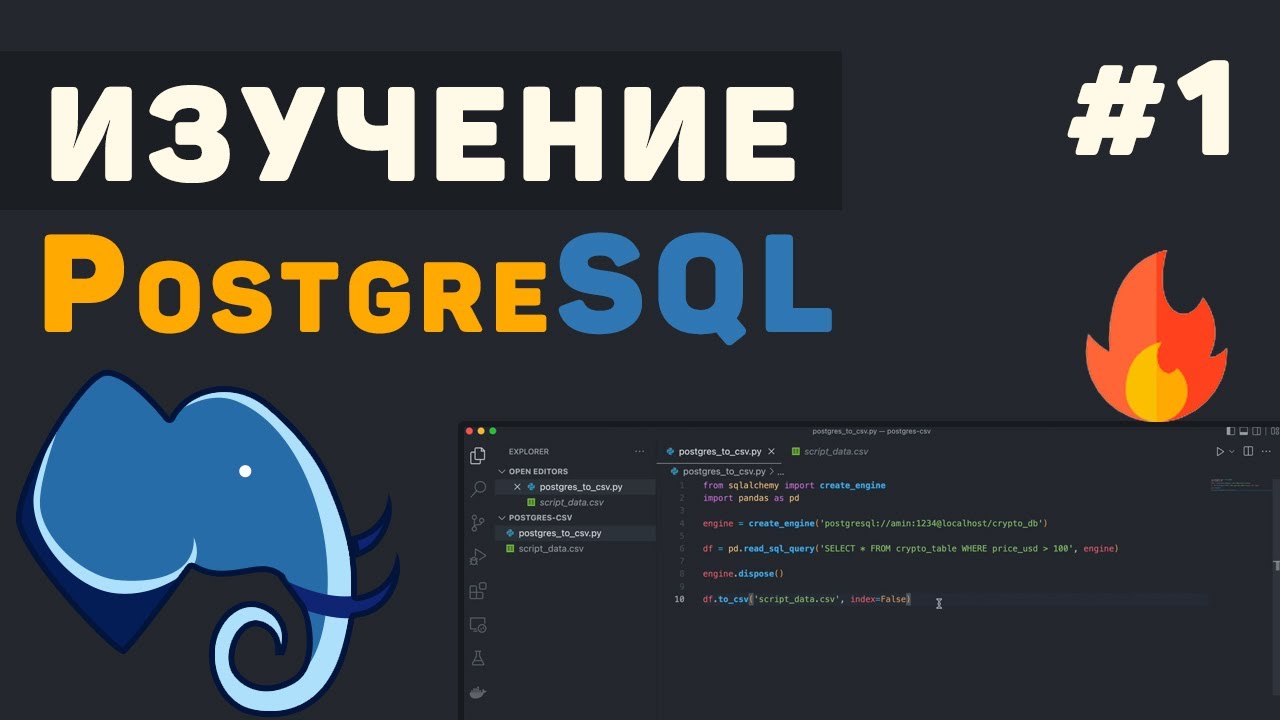Click the Explorer icon in the activity bar

pos(478,456)
